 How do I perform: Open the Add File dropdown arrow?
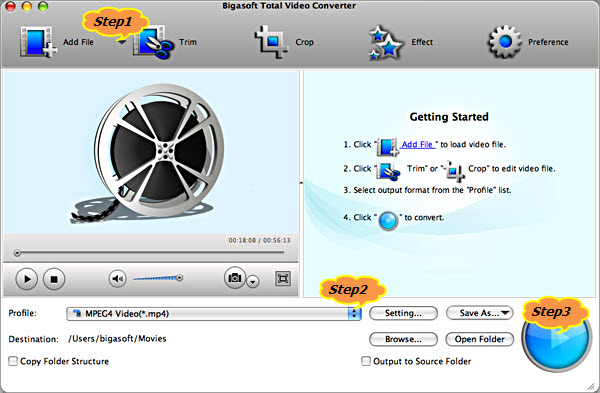[x=122, y=42]
